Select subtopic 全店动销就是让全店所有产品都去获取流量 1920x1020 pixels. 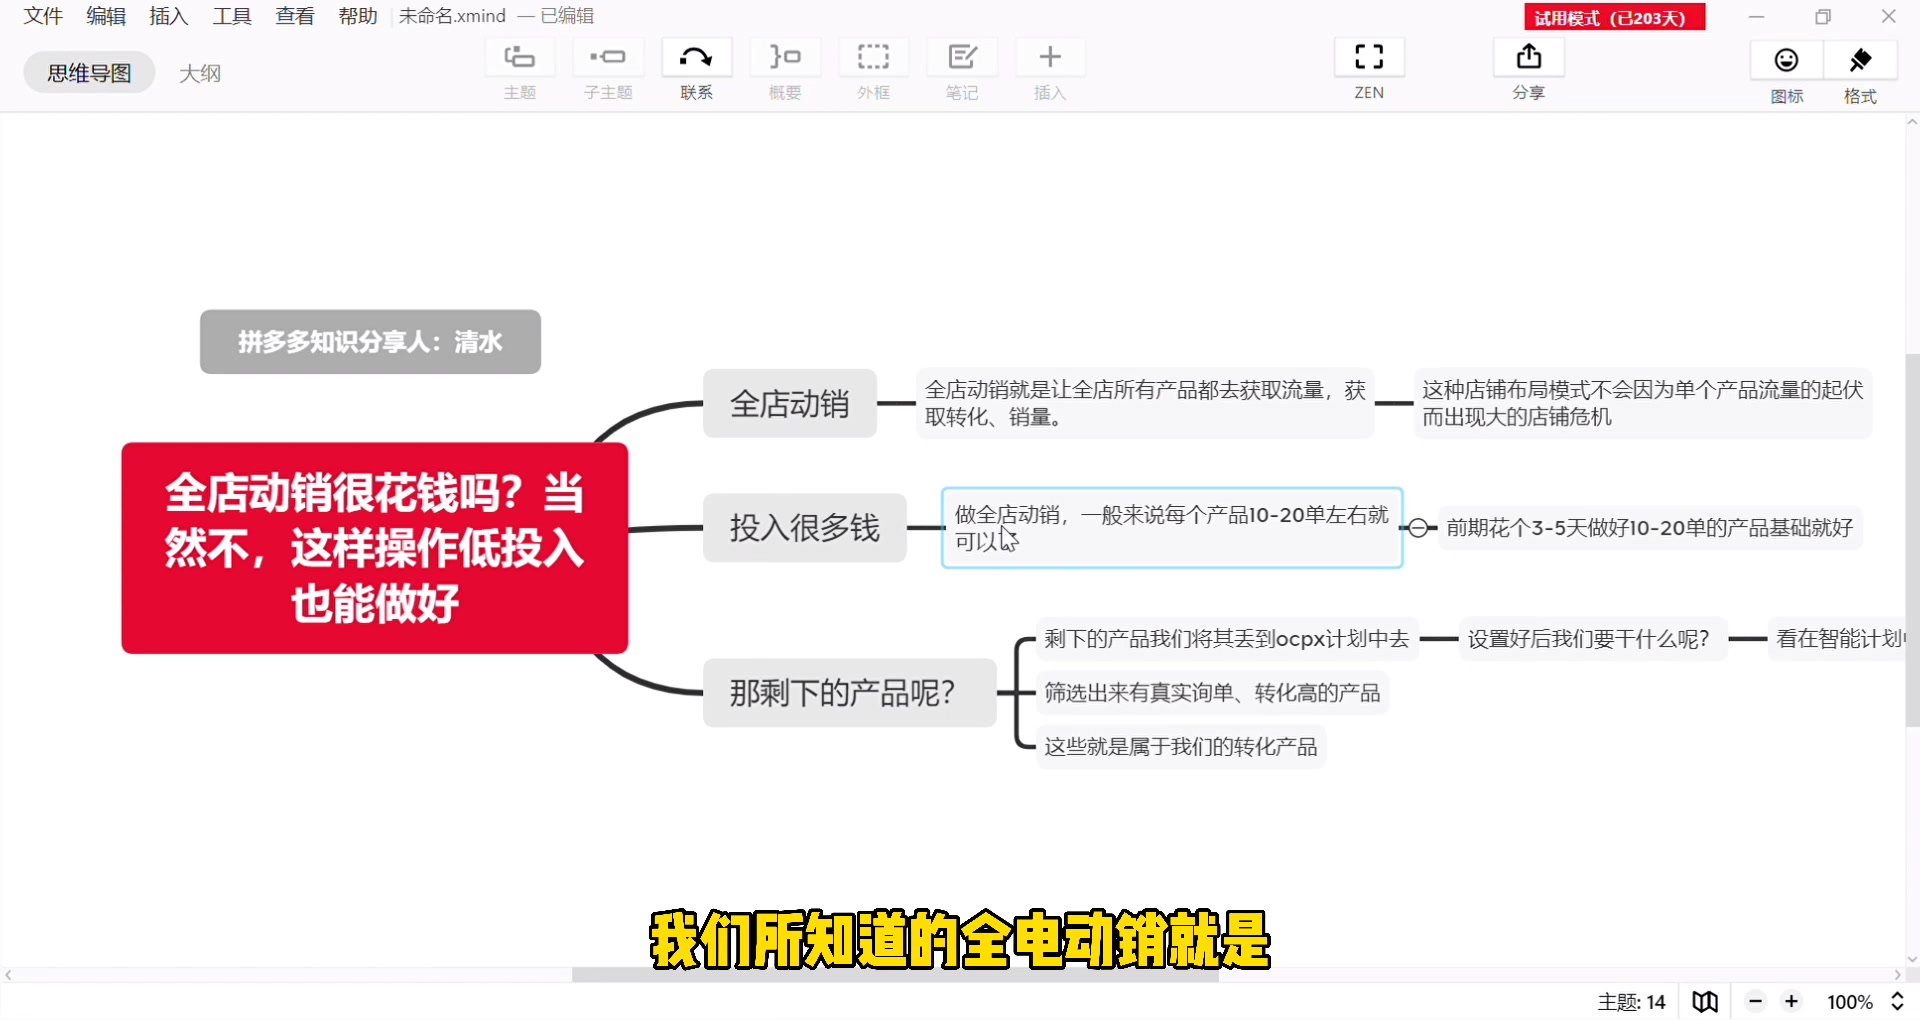coord(1145,403)
